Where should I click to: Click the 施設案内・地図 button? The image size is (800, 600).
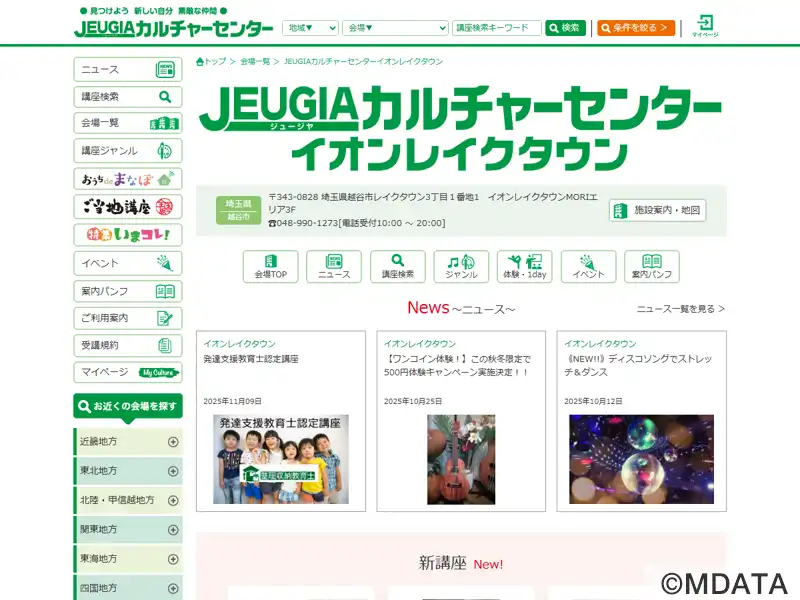pos(657,210)
